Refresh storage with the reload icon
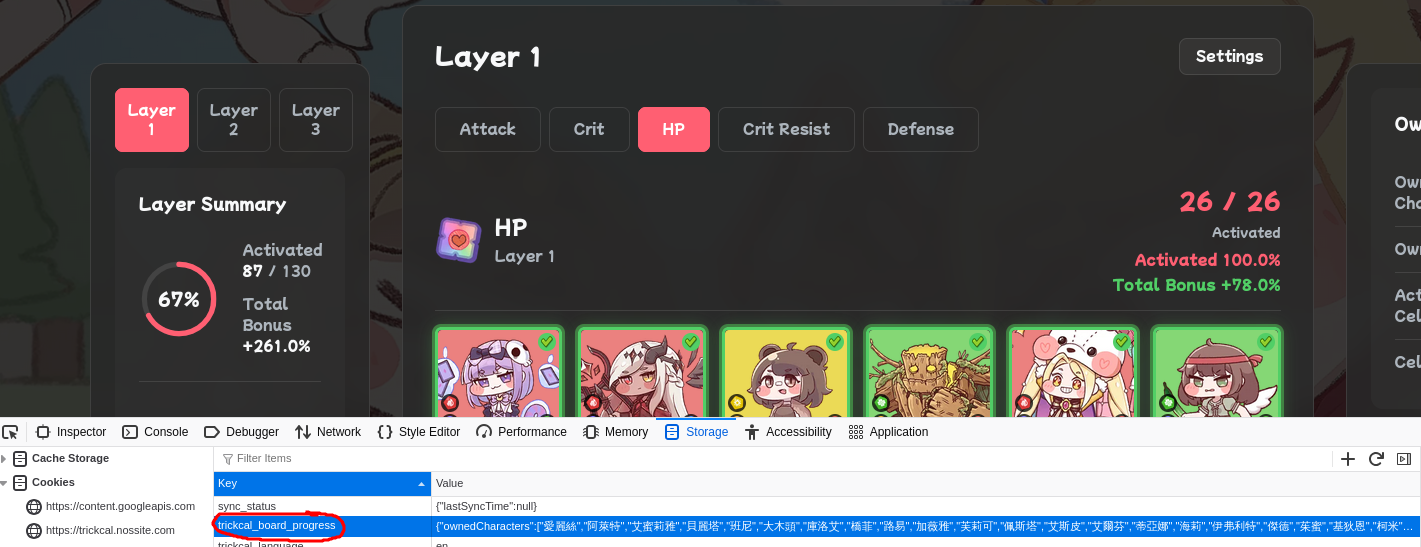The image size is (1421, 547). 1376,459
